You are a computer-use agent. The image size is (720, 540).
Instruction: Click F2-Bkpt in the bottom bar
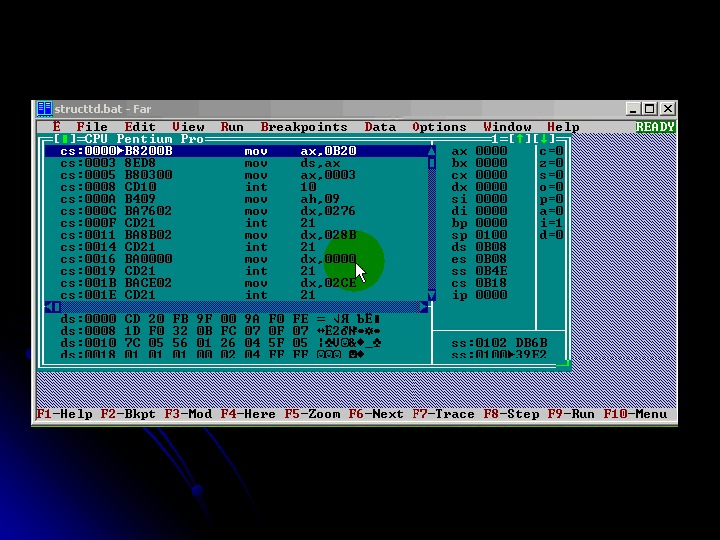[x=128, y=414]
